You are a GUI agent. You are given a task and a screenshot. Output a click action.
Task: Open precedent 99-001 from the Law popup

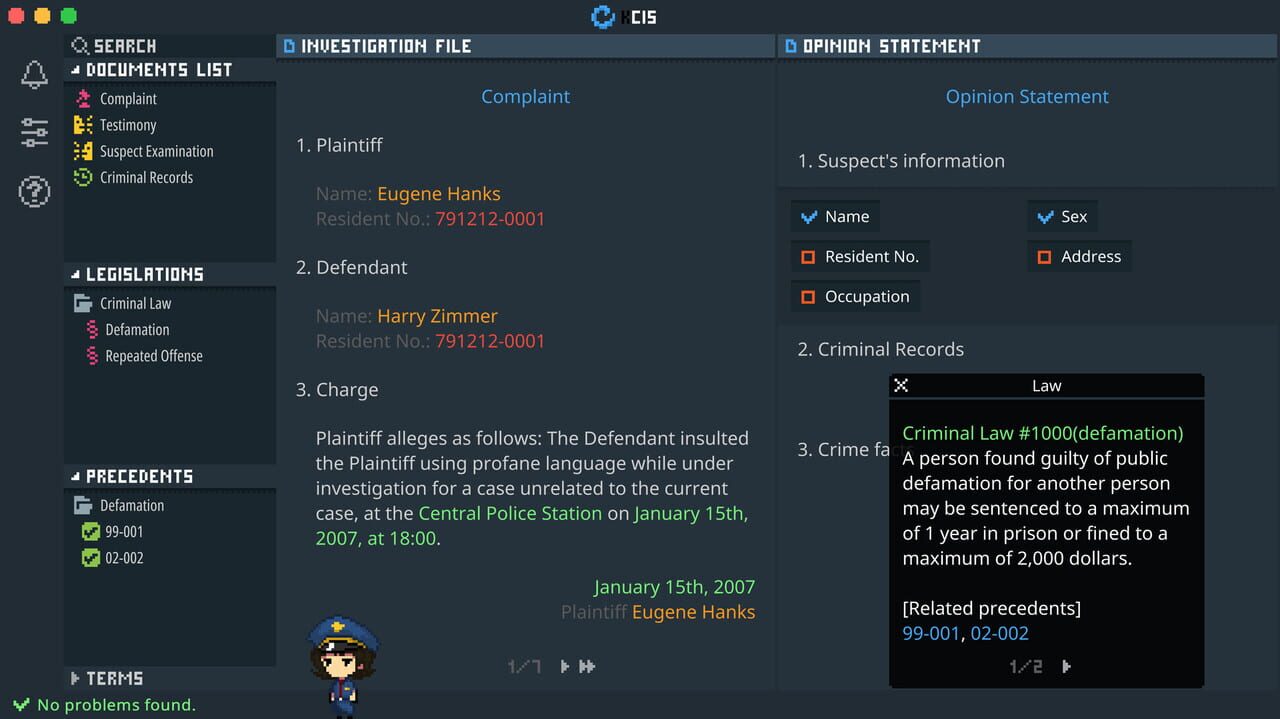(x=931, y=633)
